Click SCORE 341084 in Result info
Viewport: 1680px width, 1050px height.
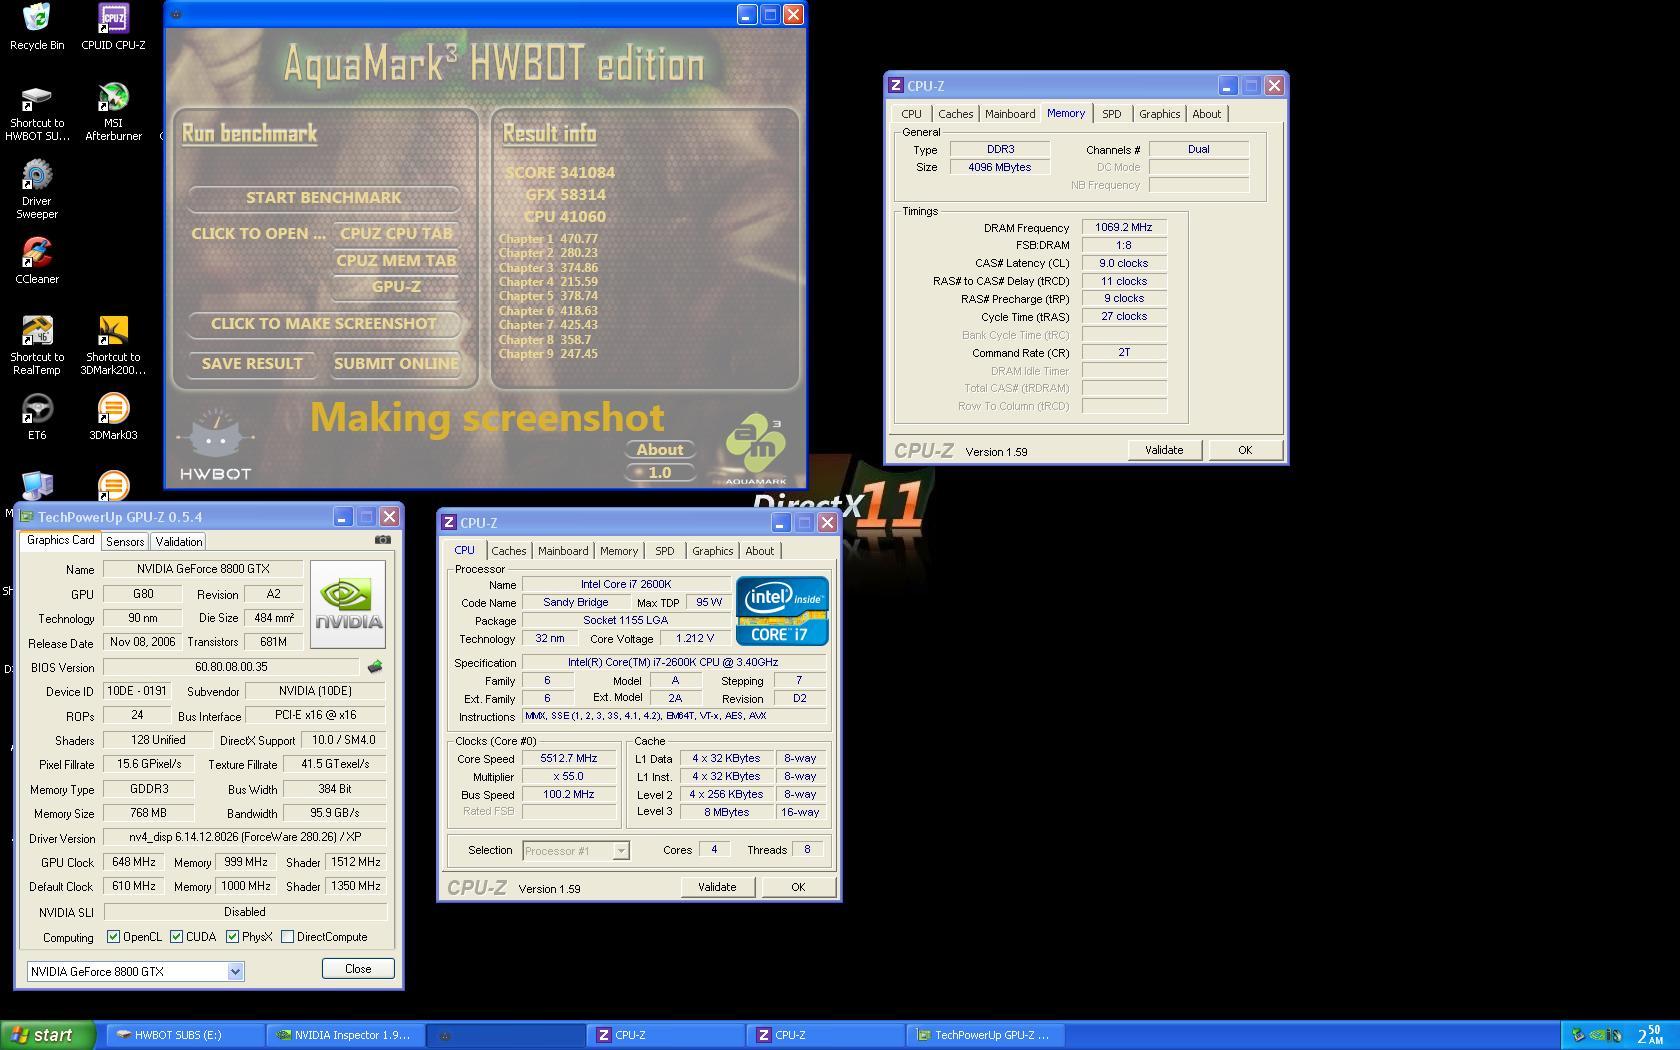[x=560, y=173]
